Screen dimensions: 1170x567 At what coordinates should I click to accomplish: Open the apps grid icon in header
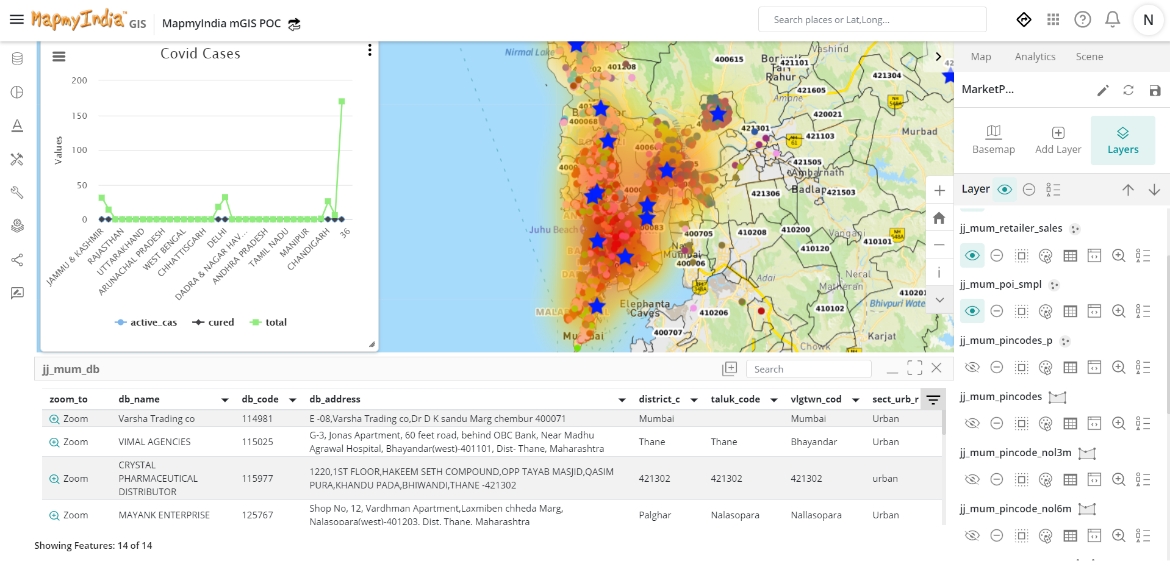click(1053, 20)
